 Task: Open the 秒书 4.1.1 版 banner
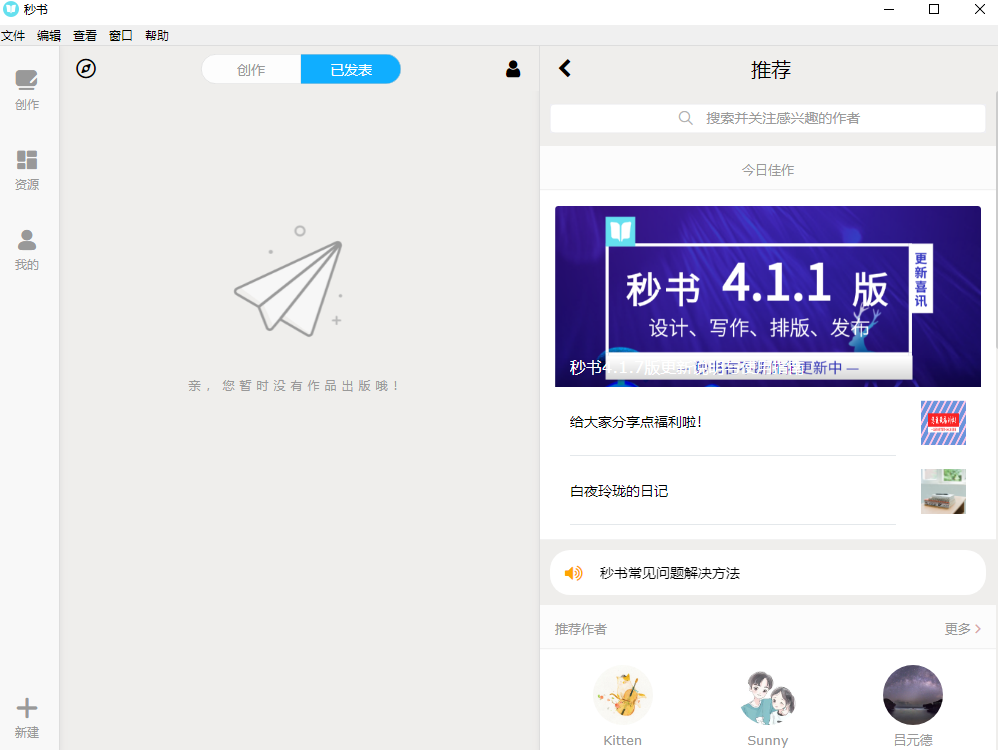pyautogui.click(x=767, y=296)
